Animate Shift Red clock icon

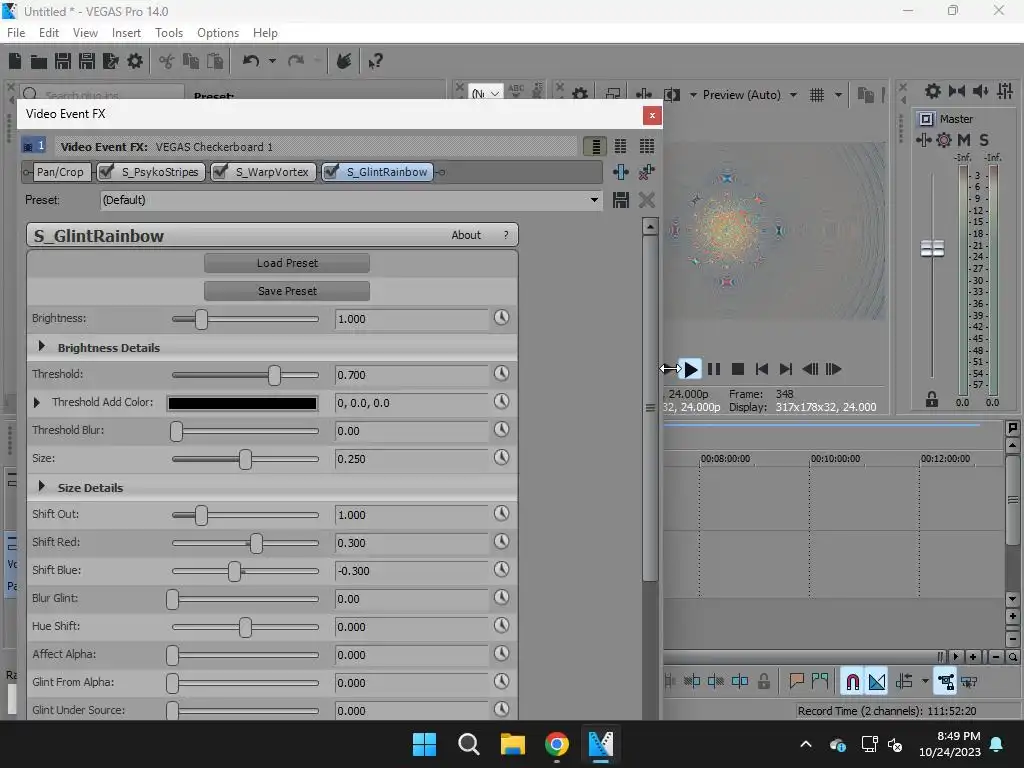point(501,541)
